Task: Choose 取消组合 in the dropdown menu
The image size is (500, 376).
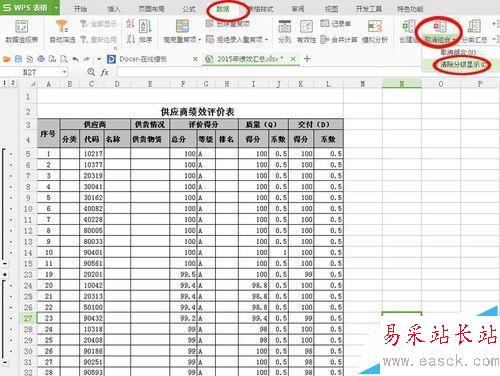Action: 458,52
